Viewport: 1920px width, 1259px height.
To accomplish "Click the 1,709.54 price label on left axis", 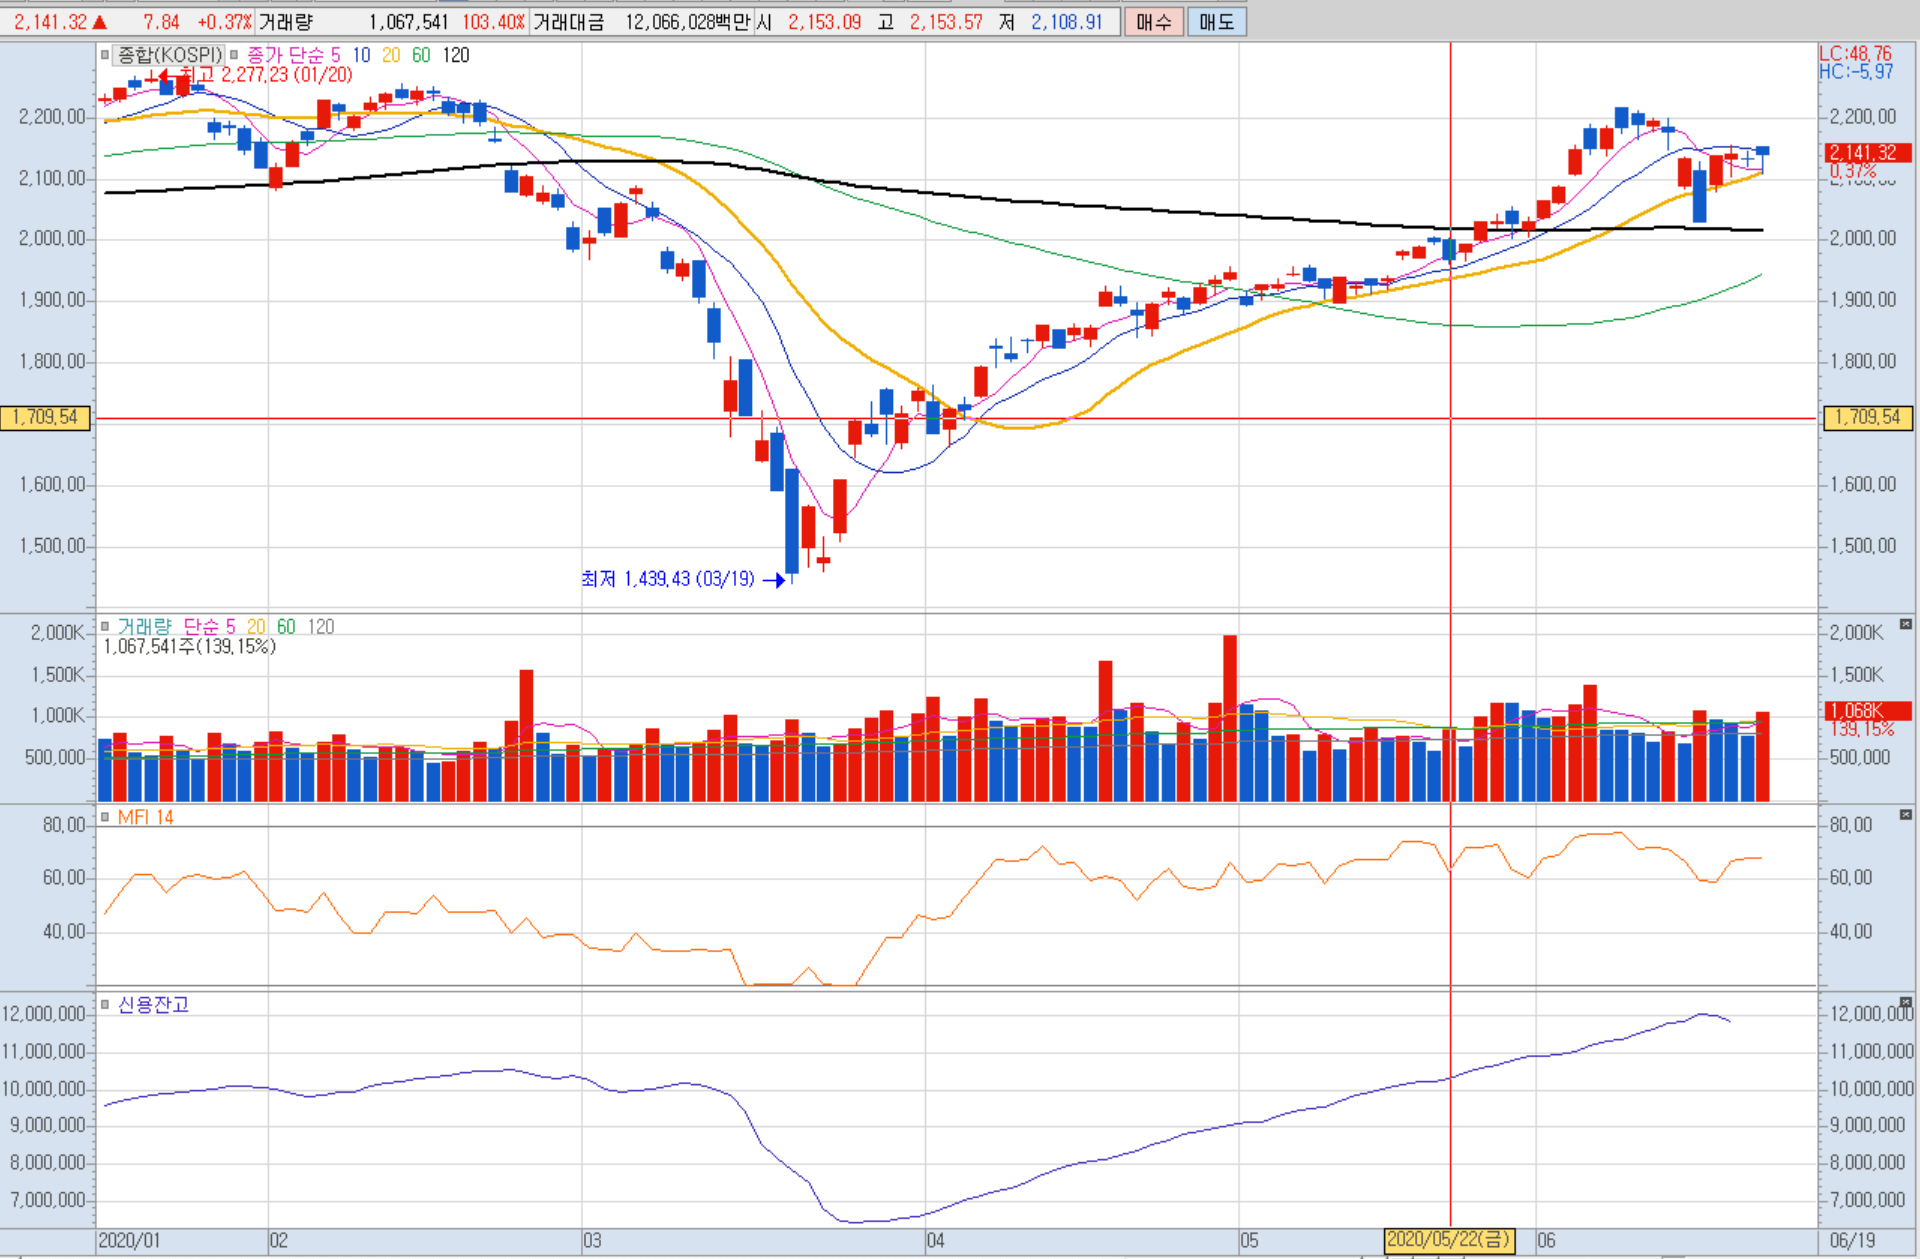I will click(45, 417).
